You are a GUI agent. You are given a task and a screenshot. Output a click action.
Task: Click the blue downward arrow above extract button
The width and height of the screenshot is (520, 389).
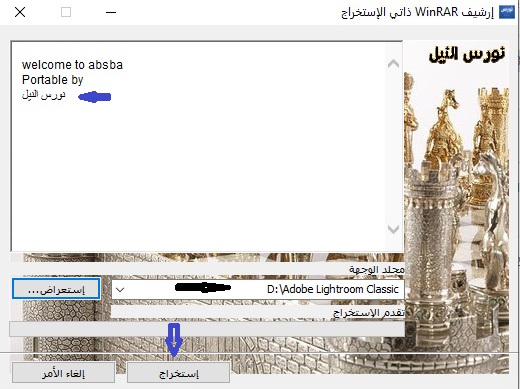point(174,339)
